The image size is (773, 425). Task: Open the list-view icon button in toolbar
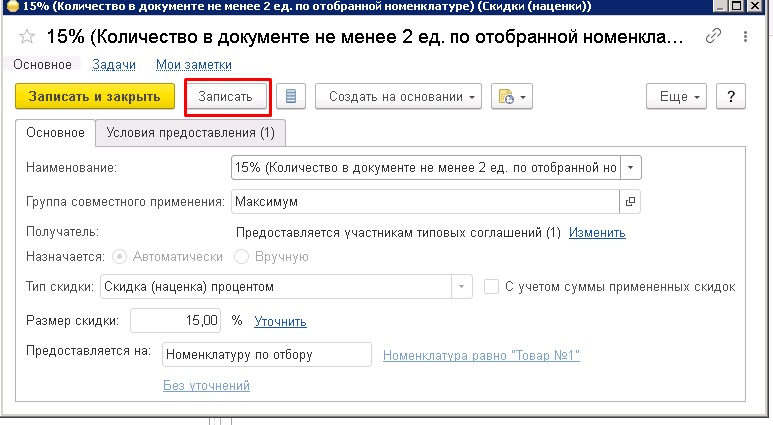click(x=291, y=96)
